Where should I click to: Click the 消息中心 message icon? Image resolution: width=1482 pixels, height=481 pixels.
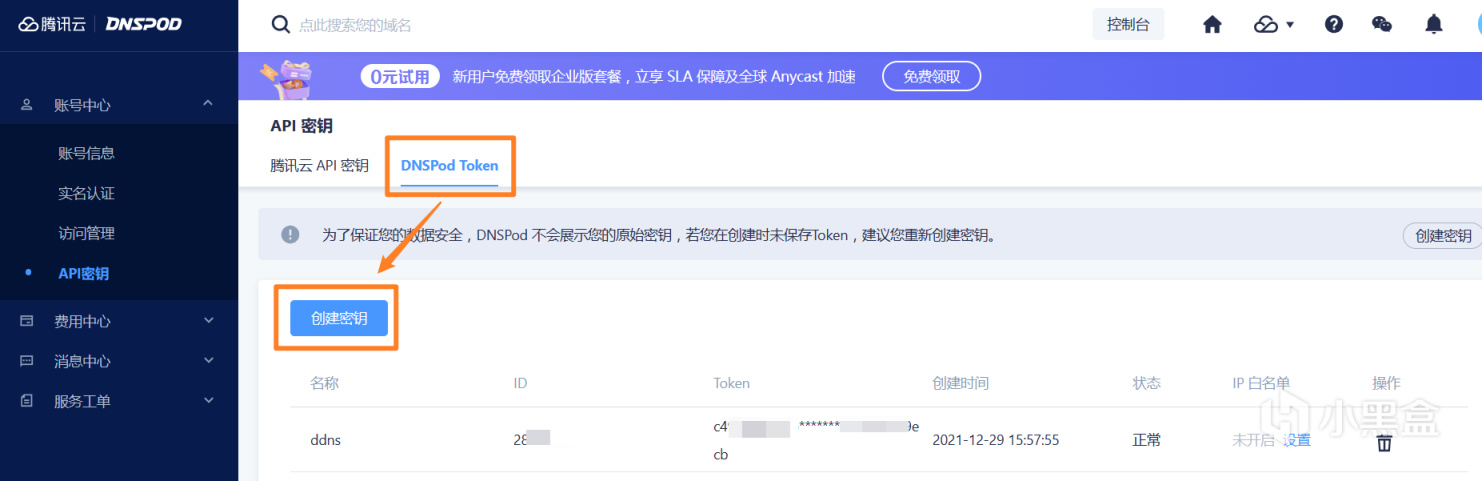(x=27, y=361)
